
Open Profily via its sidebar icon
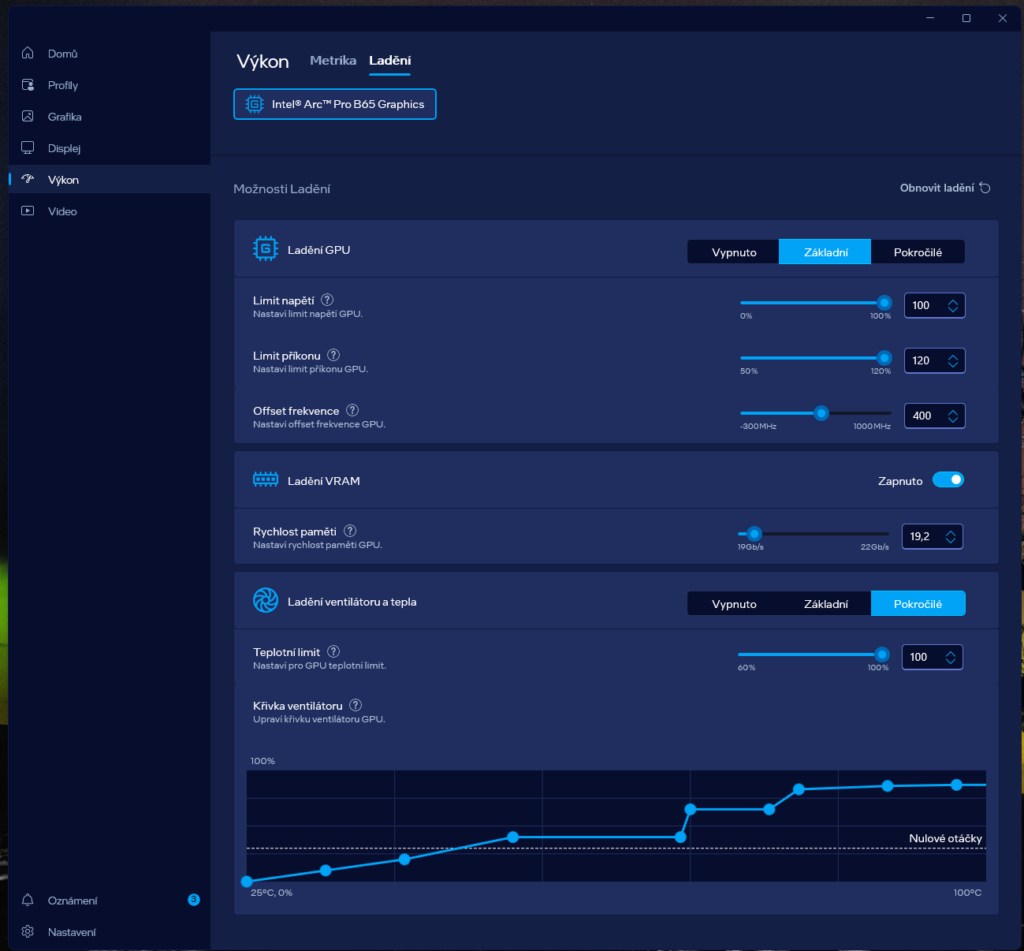click(27, 85)
